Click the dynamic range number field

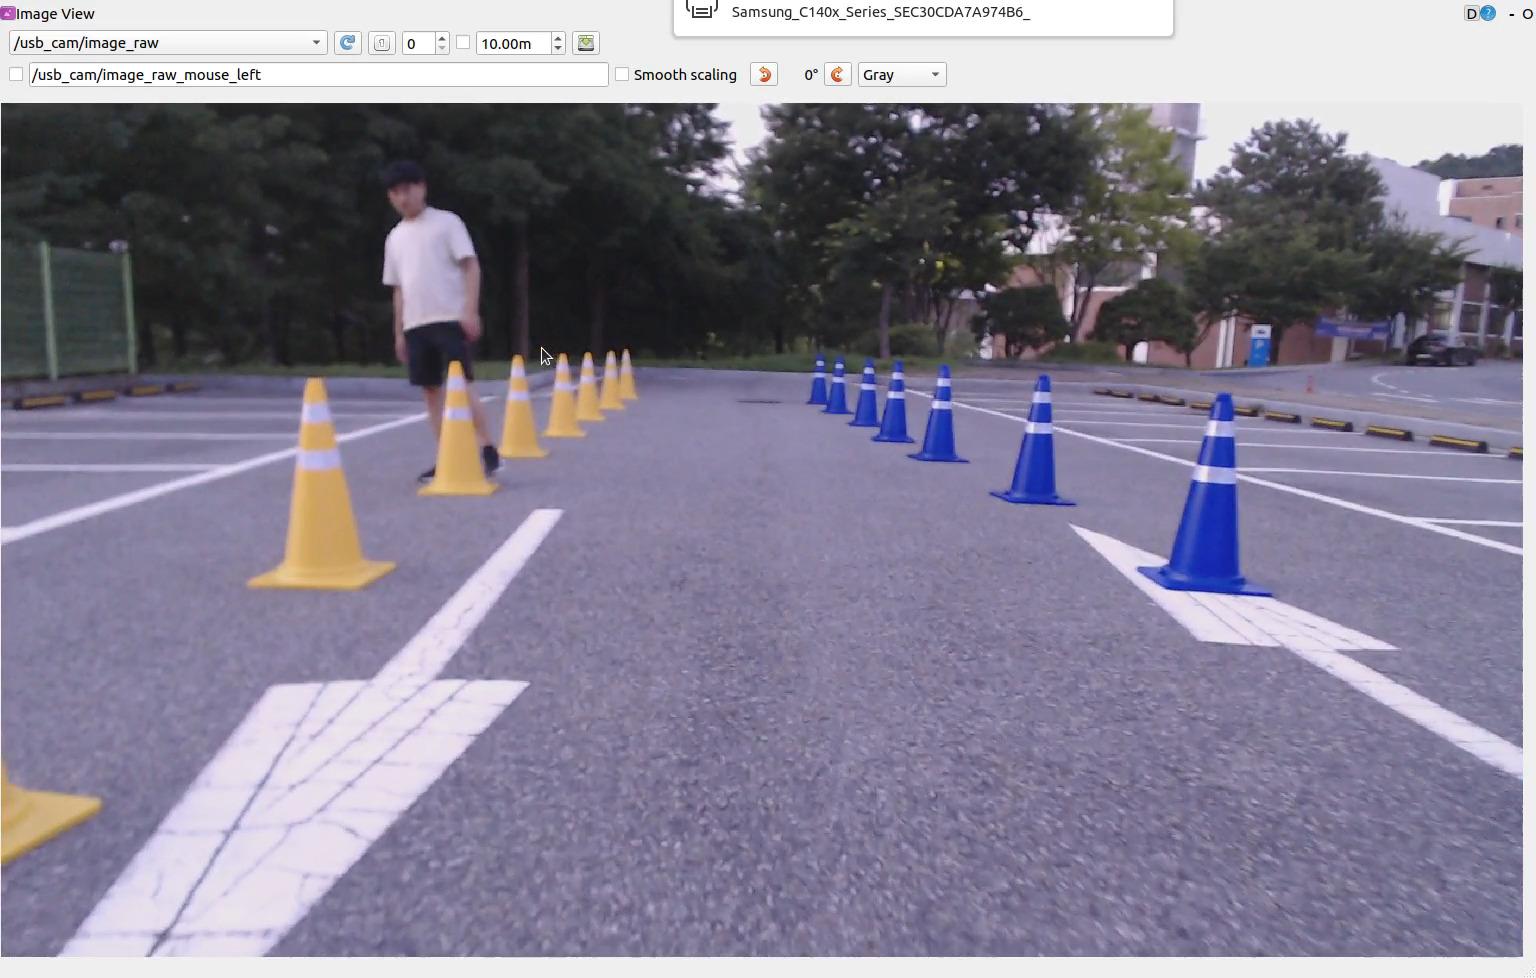click(x=418, y=43)
